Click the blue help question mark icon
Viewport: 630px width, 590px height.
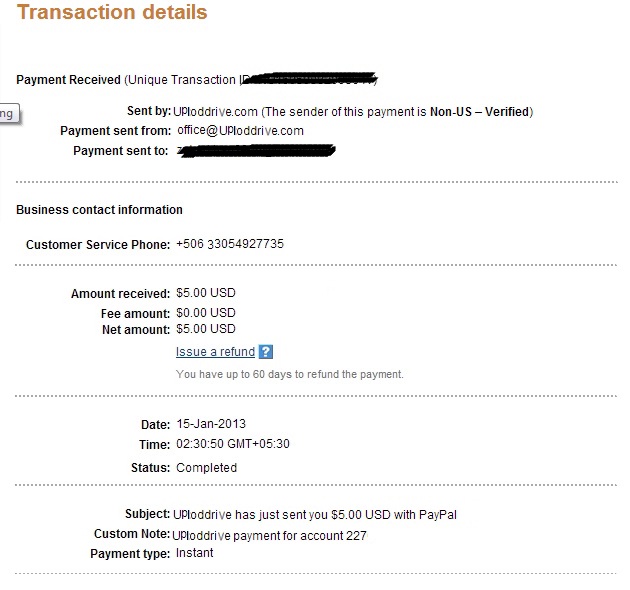tap(266, 352)
